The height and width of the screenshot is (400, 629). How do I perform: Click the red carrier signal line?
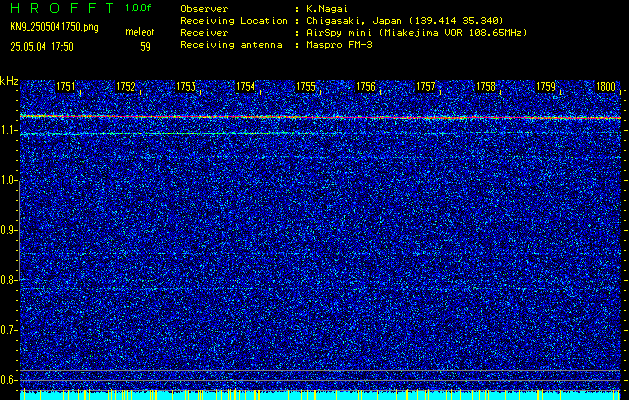[x=320, y=117]
